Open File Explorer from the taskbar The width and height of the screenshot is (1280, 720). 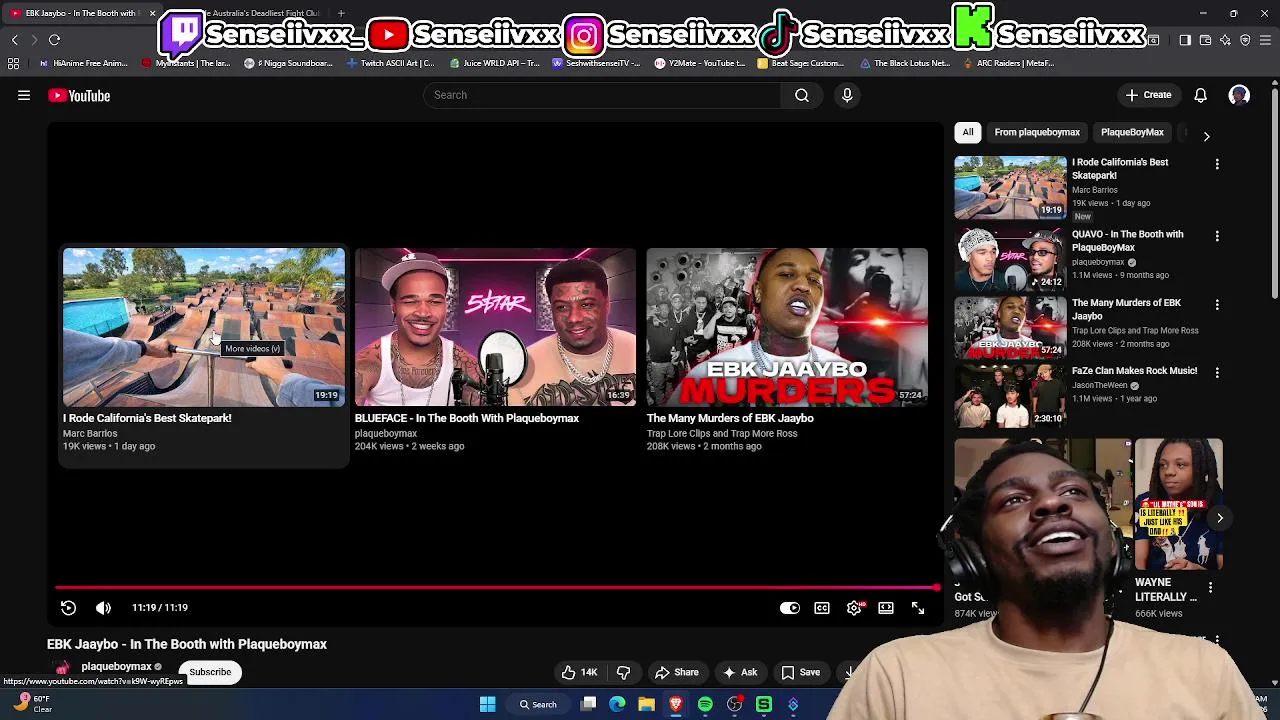[646, 705]
